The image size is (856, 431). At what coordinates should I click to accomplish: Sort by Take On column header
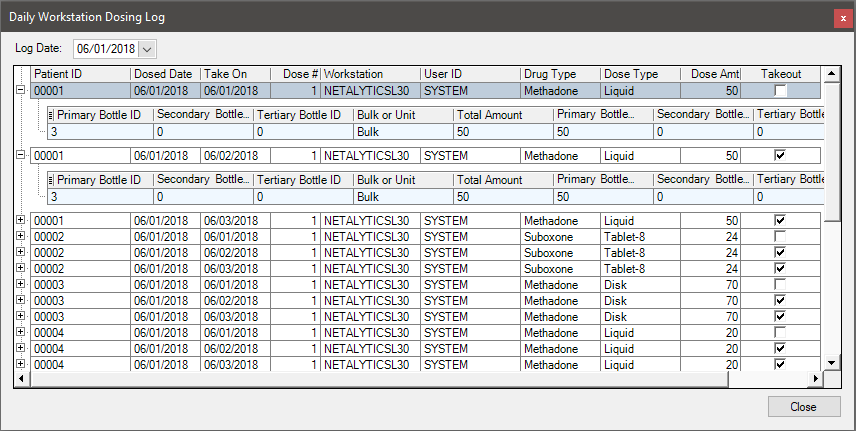[235, 74]
